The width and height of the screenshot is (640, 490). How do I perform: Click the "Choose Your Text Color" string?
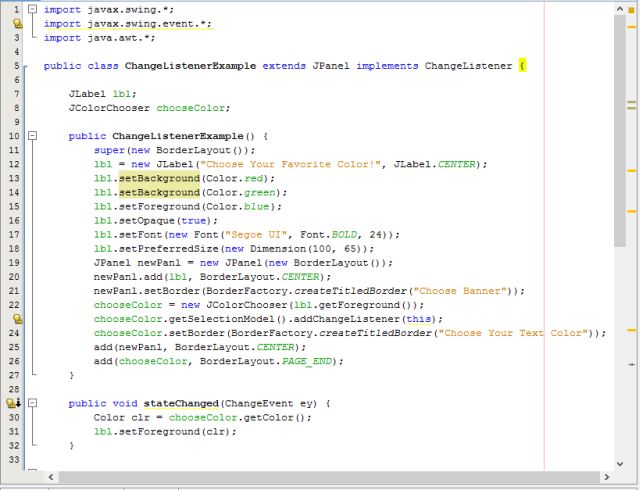coord(513,333)
